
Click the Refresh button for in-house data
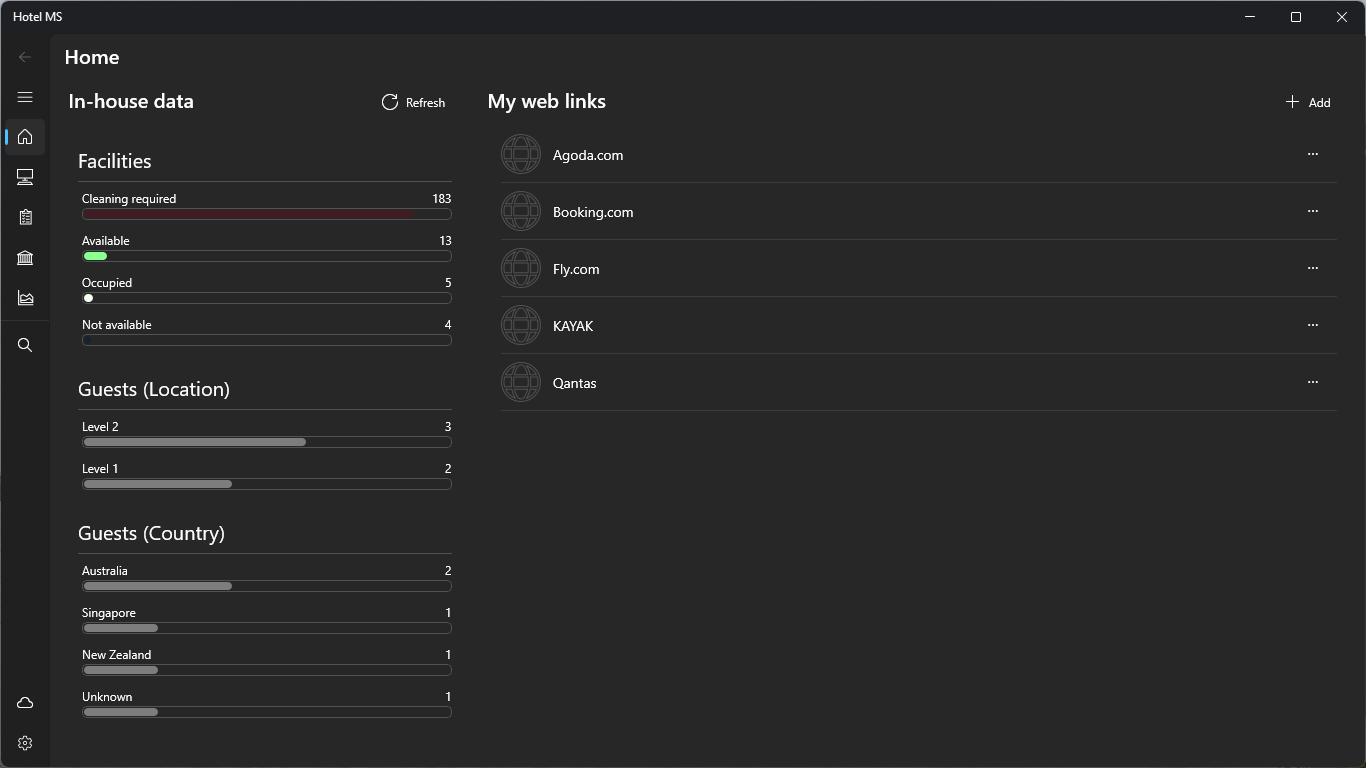[x=413, y=102]
